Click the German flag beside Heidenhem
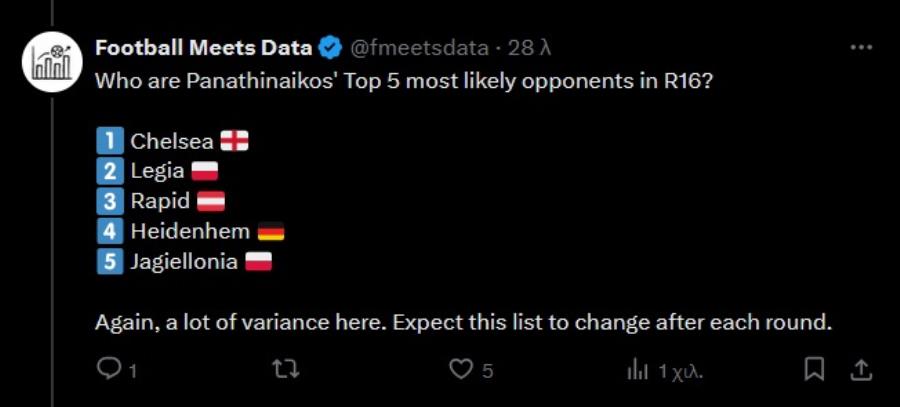This screenshot has height=407, width=900. pos(271,232)
